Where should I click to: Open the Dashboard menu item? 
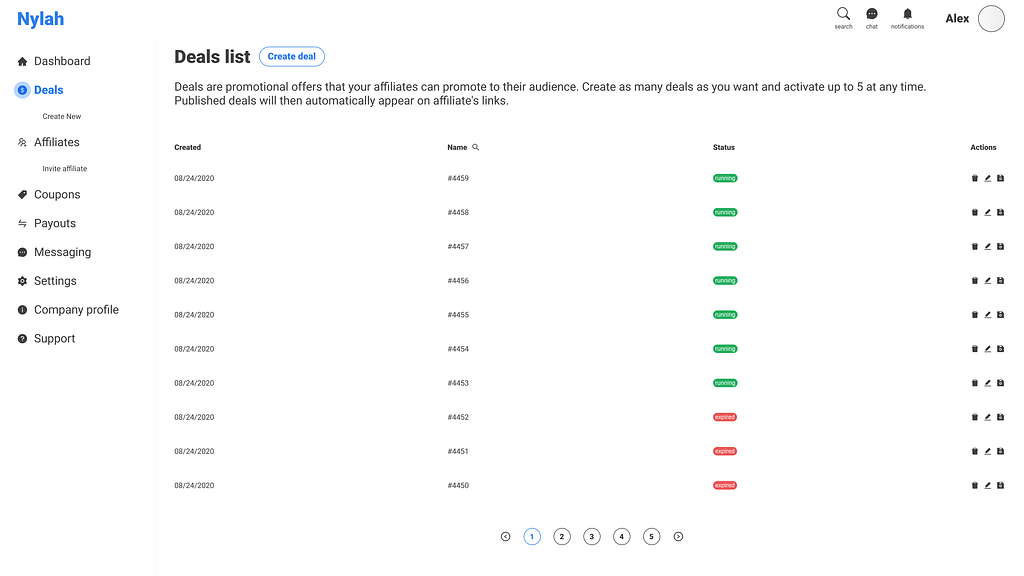tap(61, 61)
